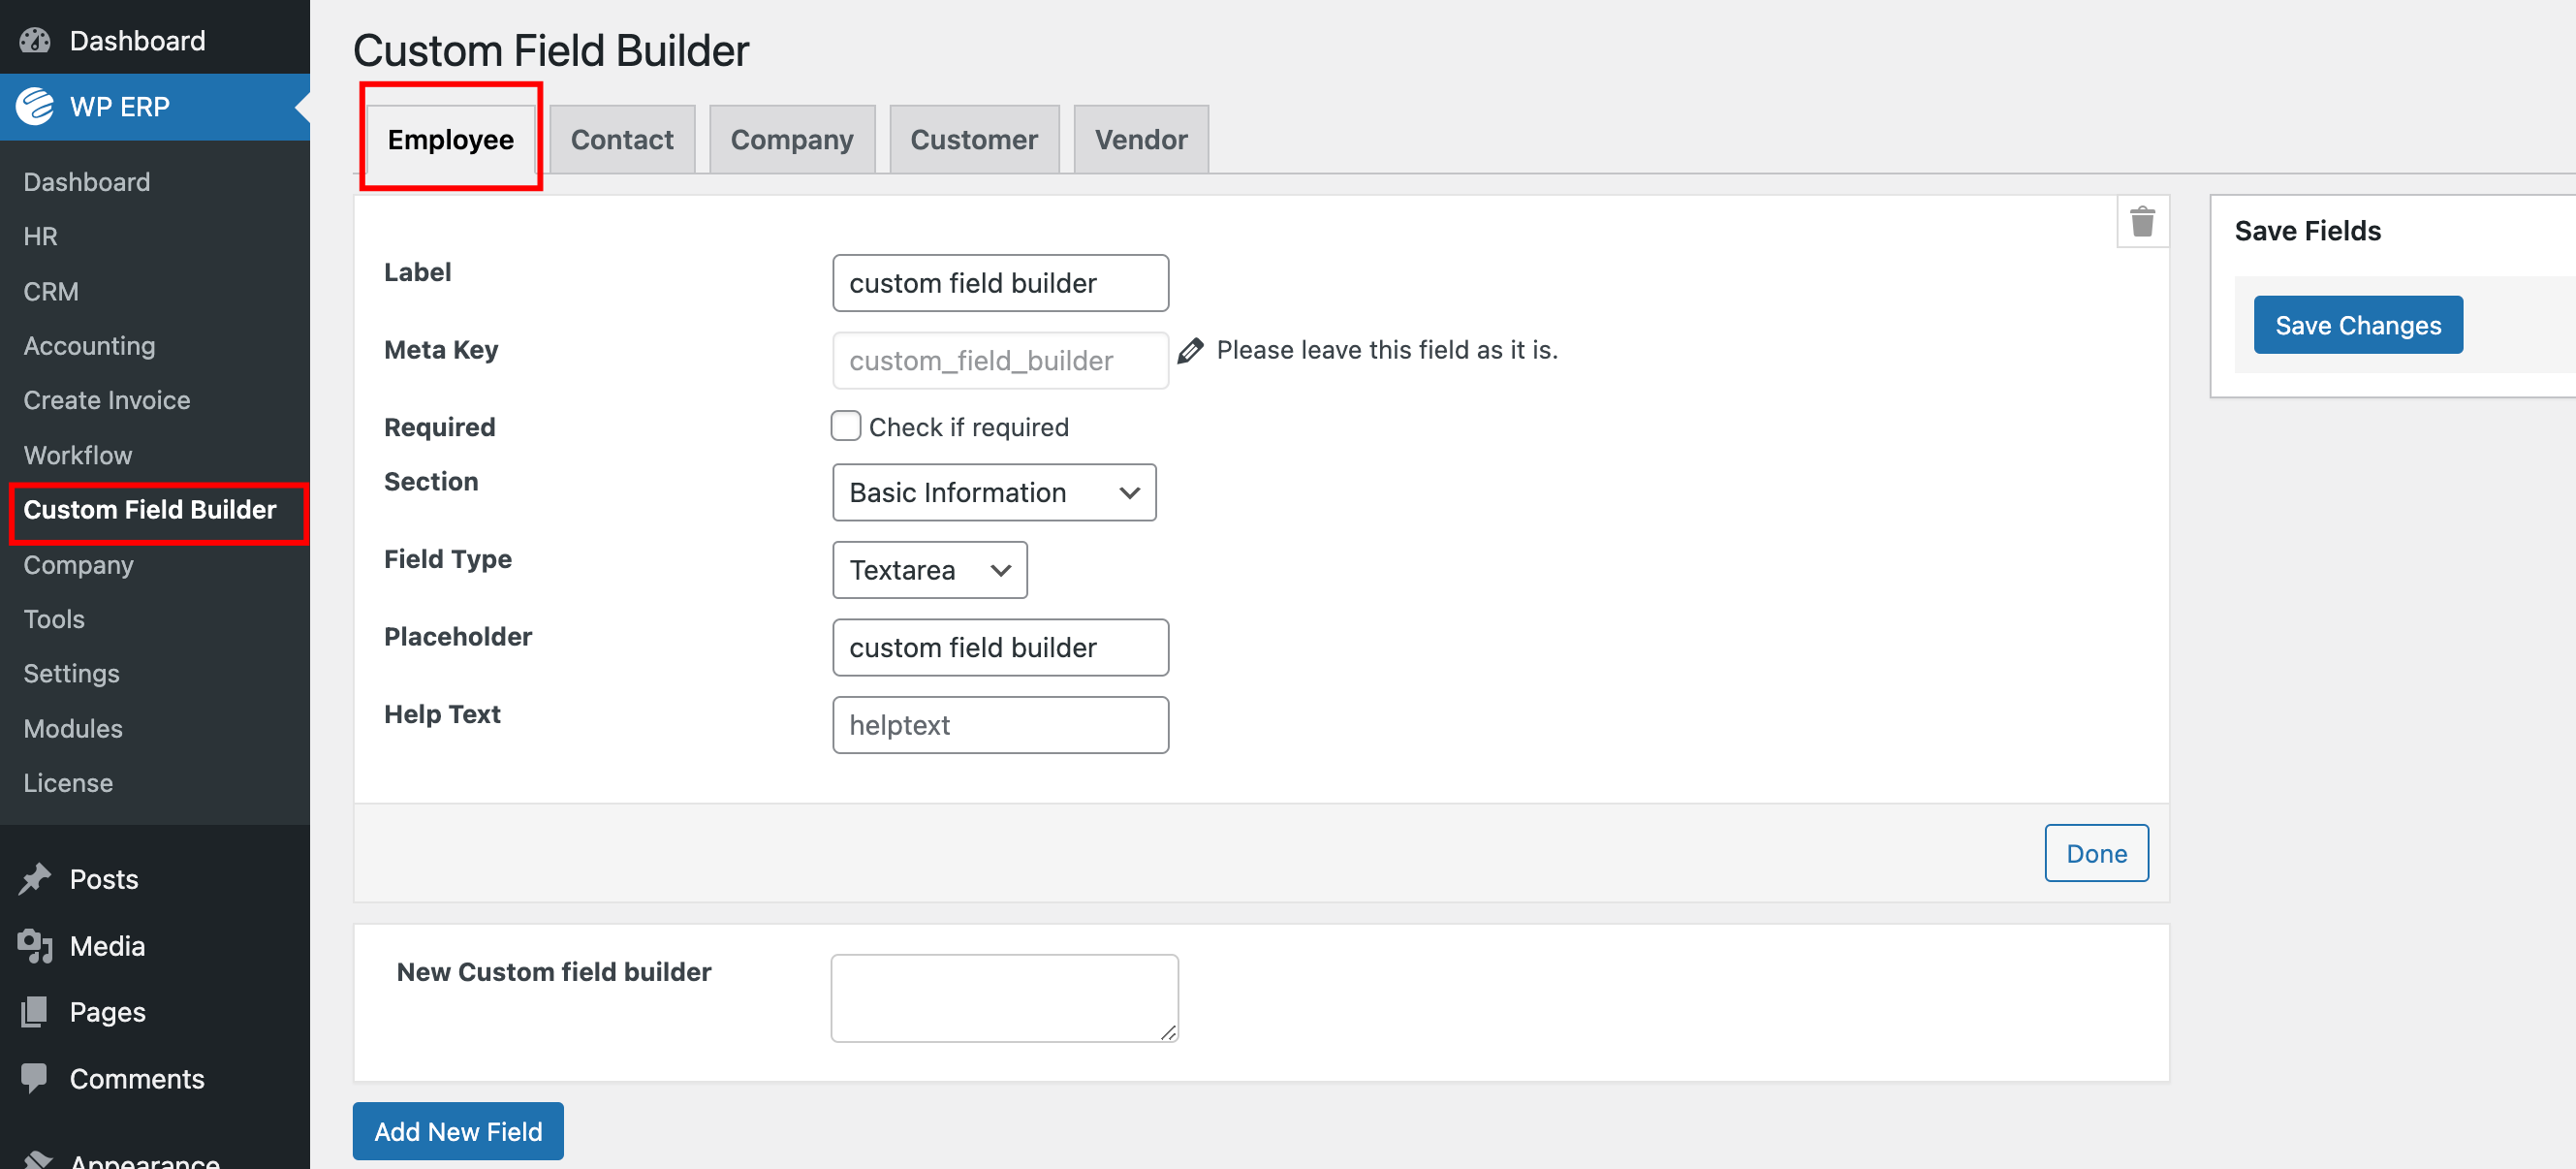The image size is (2576, 1169).
Task: Click 'Media' label in sidebar
Action: (107, 945)
